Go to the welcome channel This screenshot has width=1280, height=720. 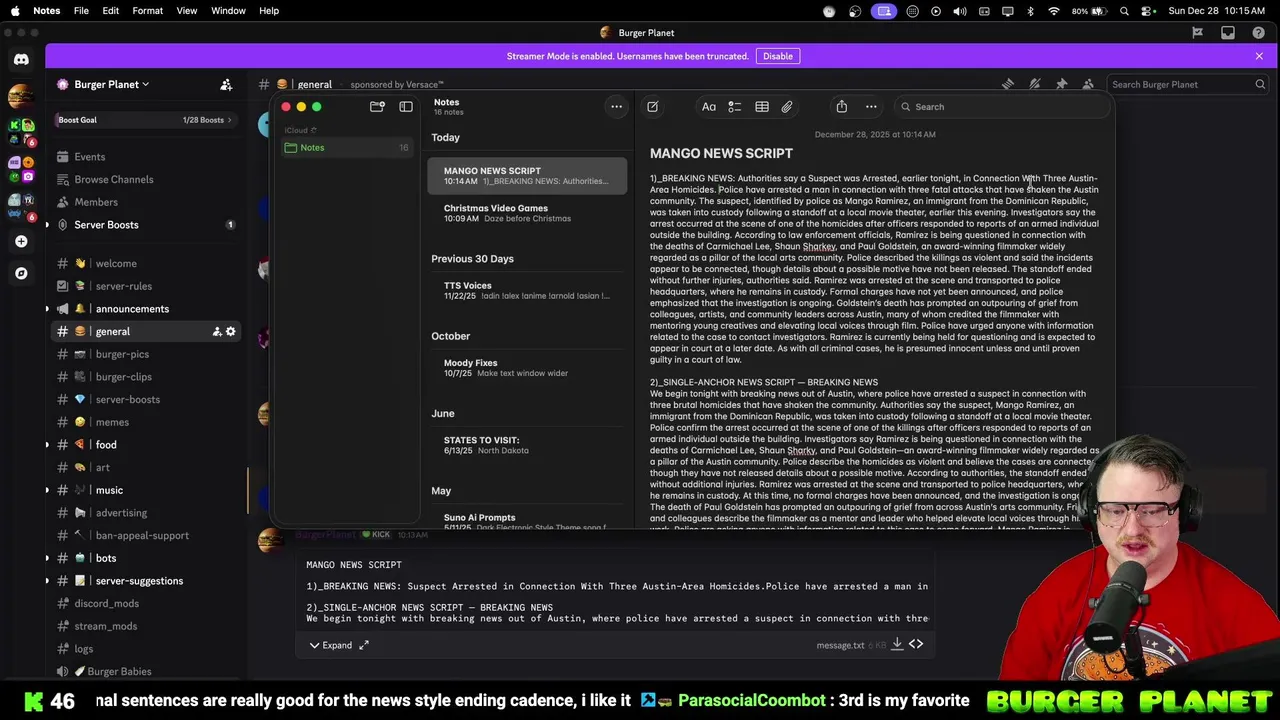[x=146, y=264]
